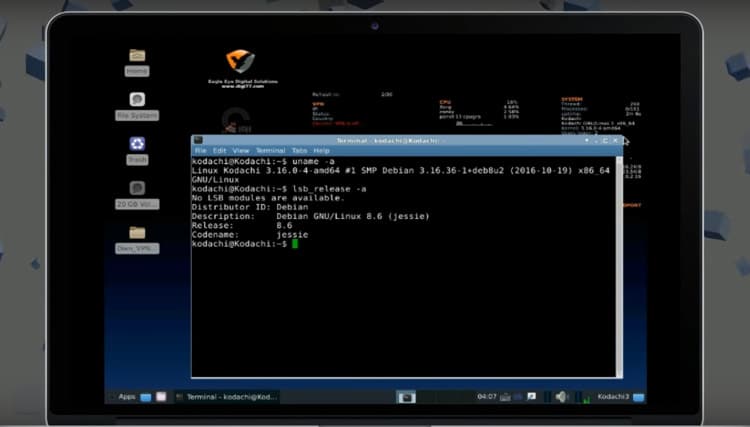Click the pink-white launcher icon in the taskbar
This screenshot has height=427, width=750.
click(x=161, y=396)
